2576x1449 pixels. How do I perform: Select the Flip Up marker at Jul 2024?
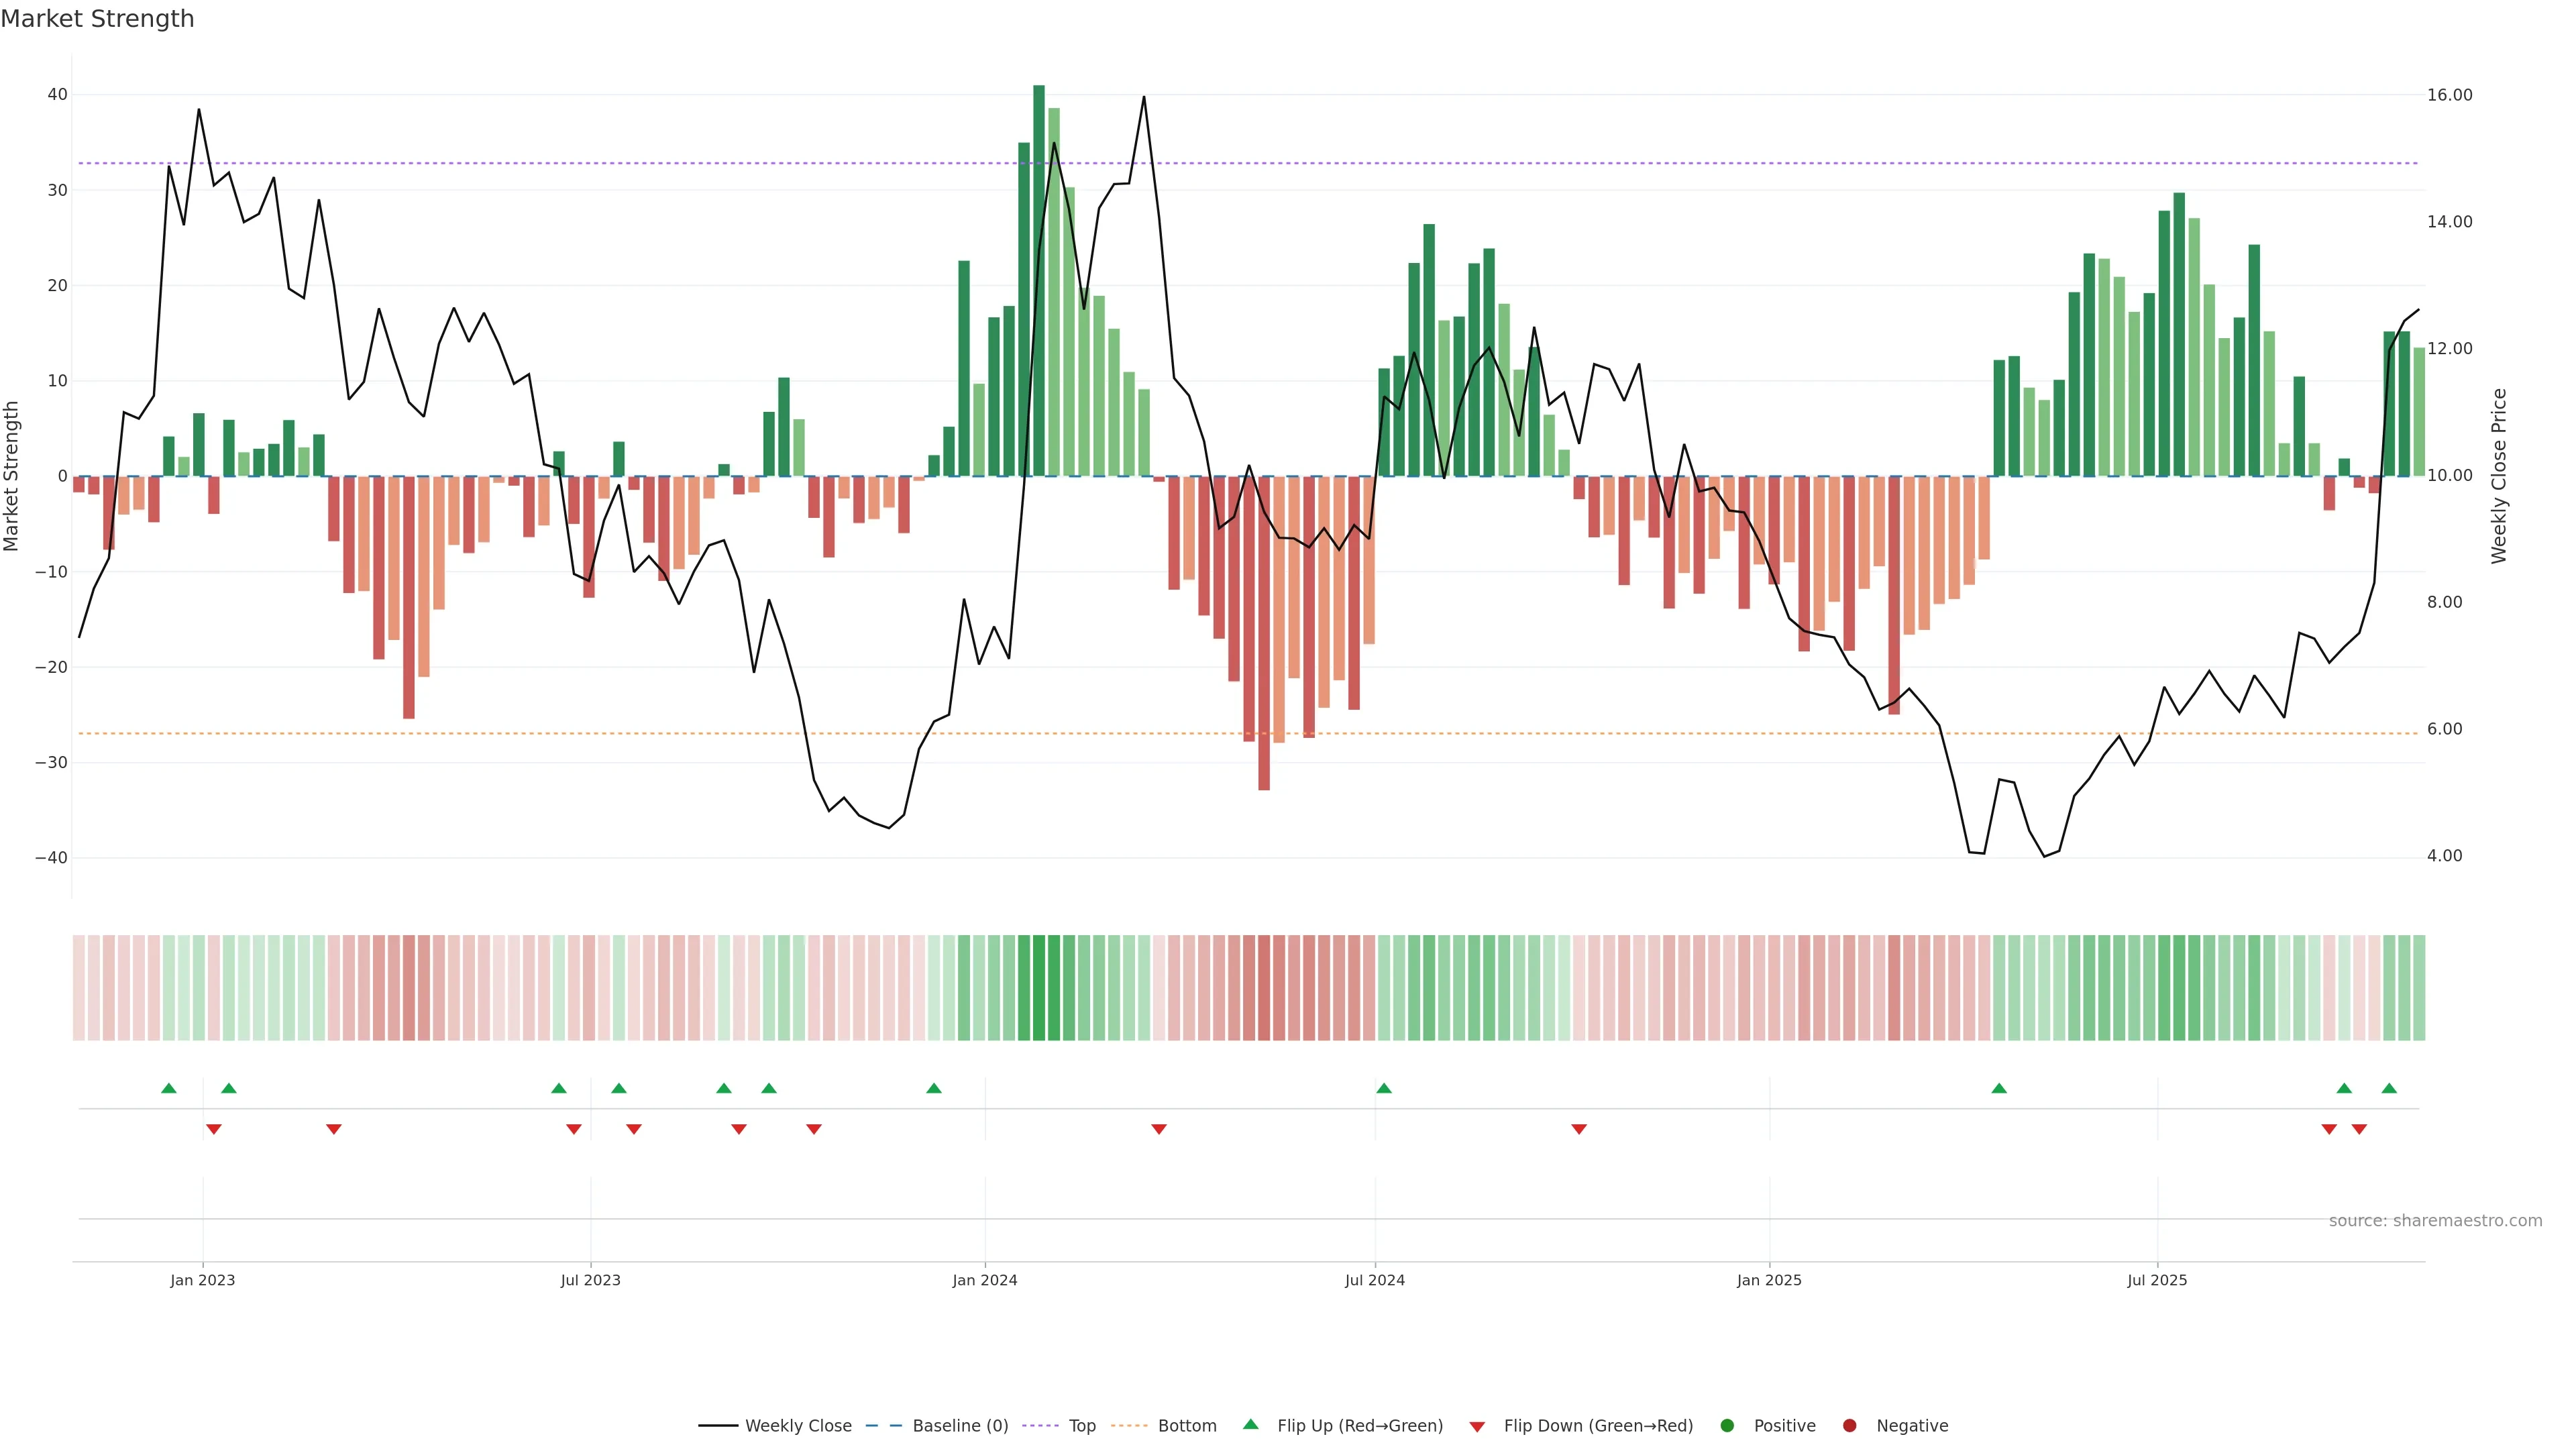1384,1088
